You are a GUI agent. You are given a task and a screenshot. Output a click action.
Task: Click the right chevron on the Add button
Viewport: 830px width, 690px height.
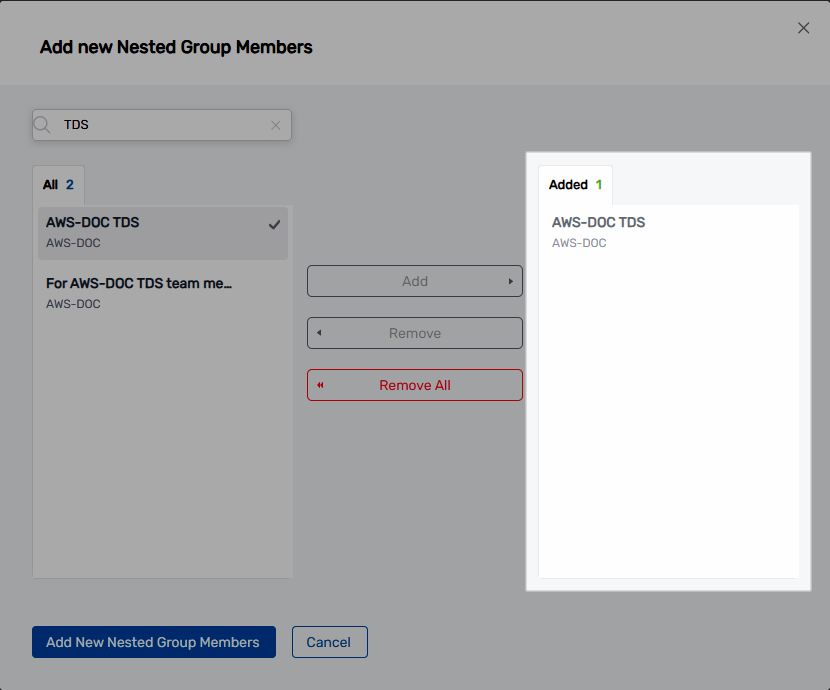pos(510,281)
